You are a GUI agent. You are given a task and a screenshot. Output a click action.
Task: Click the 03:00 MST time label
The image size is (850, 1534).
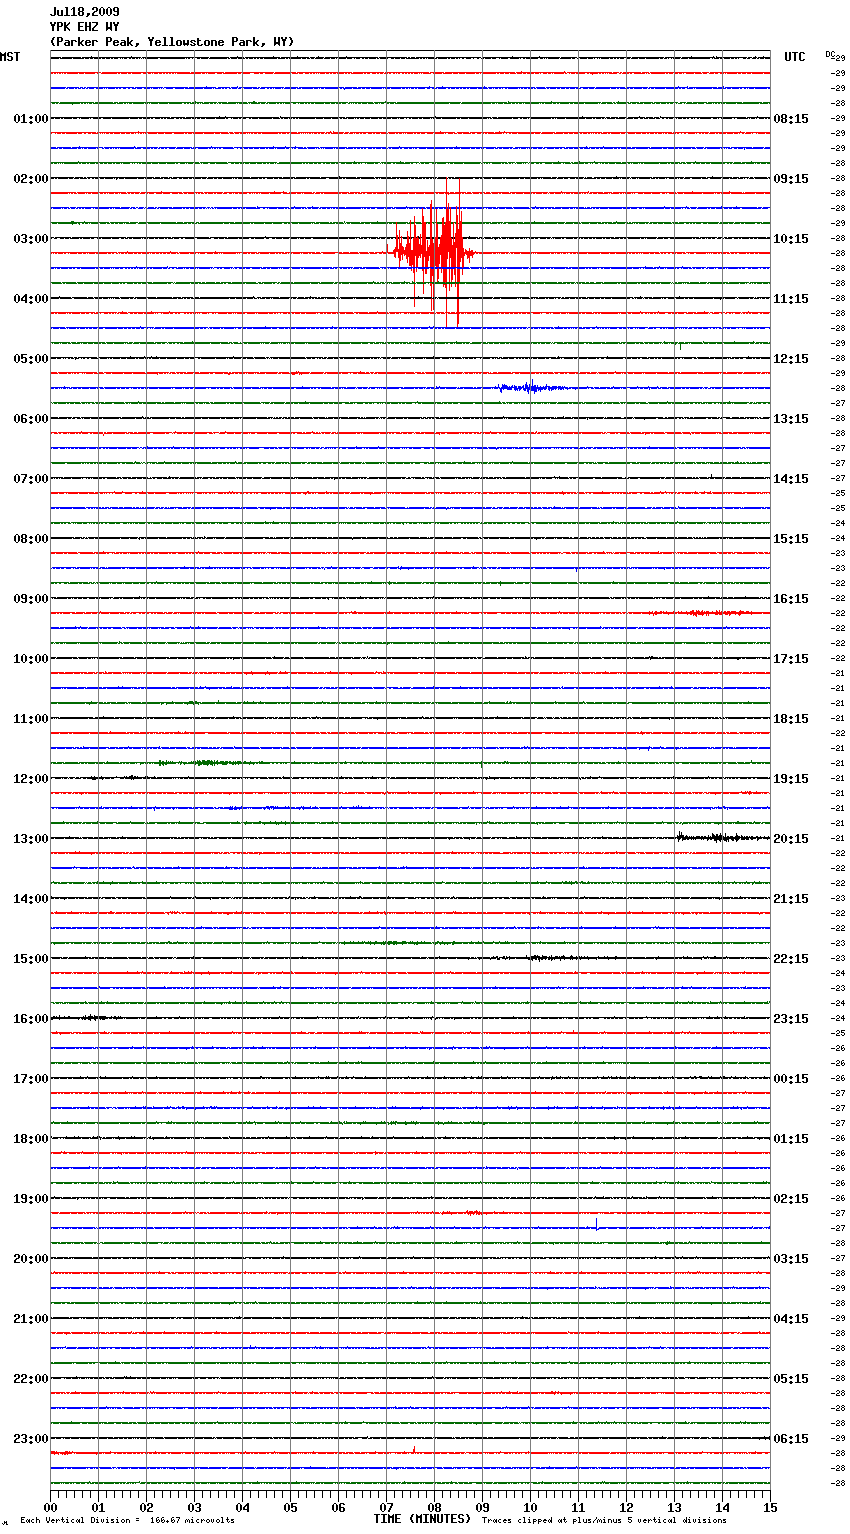tap(31, 239)
